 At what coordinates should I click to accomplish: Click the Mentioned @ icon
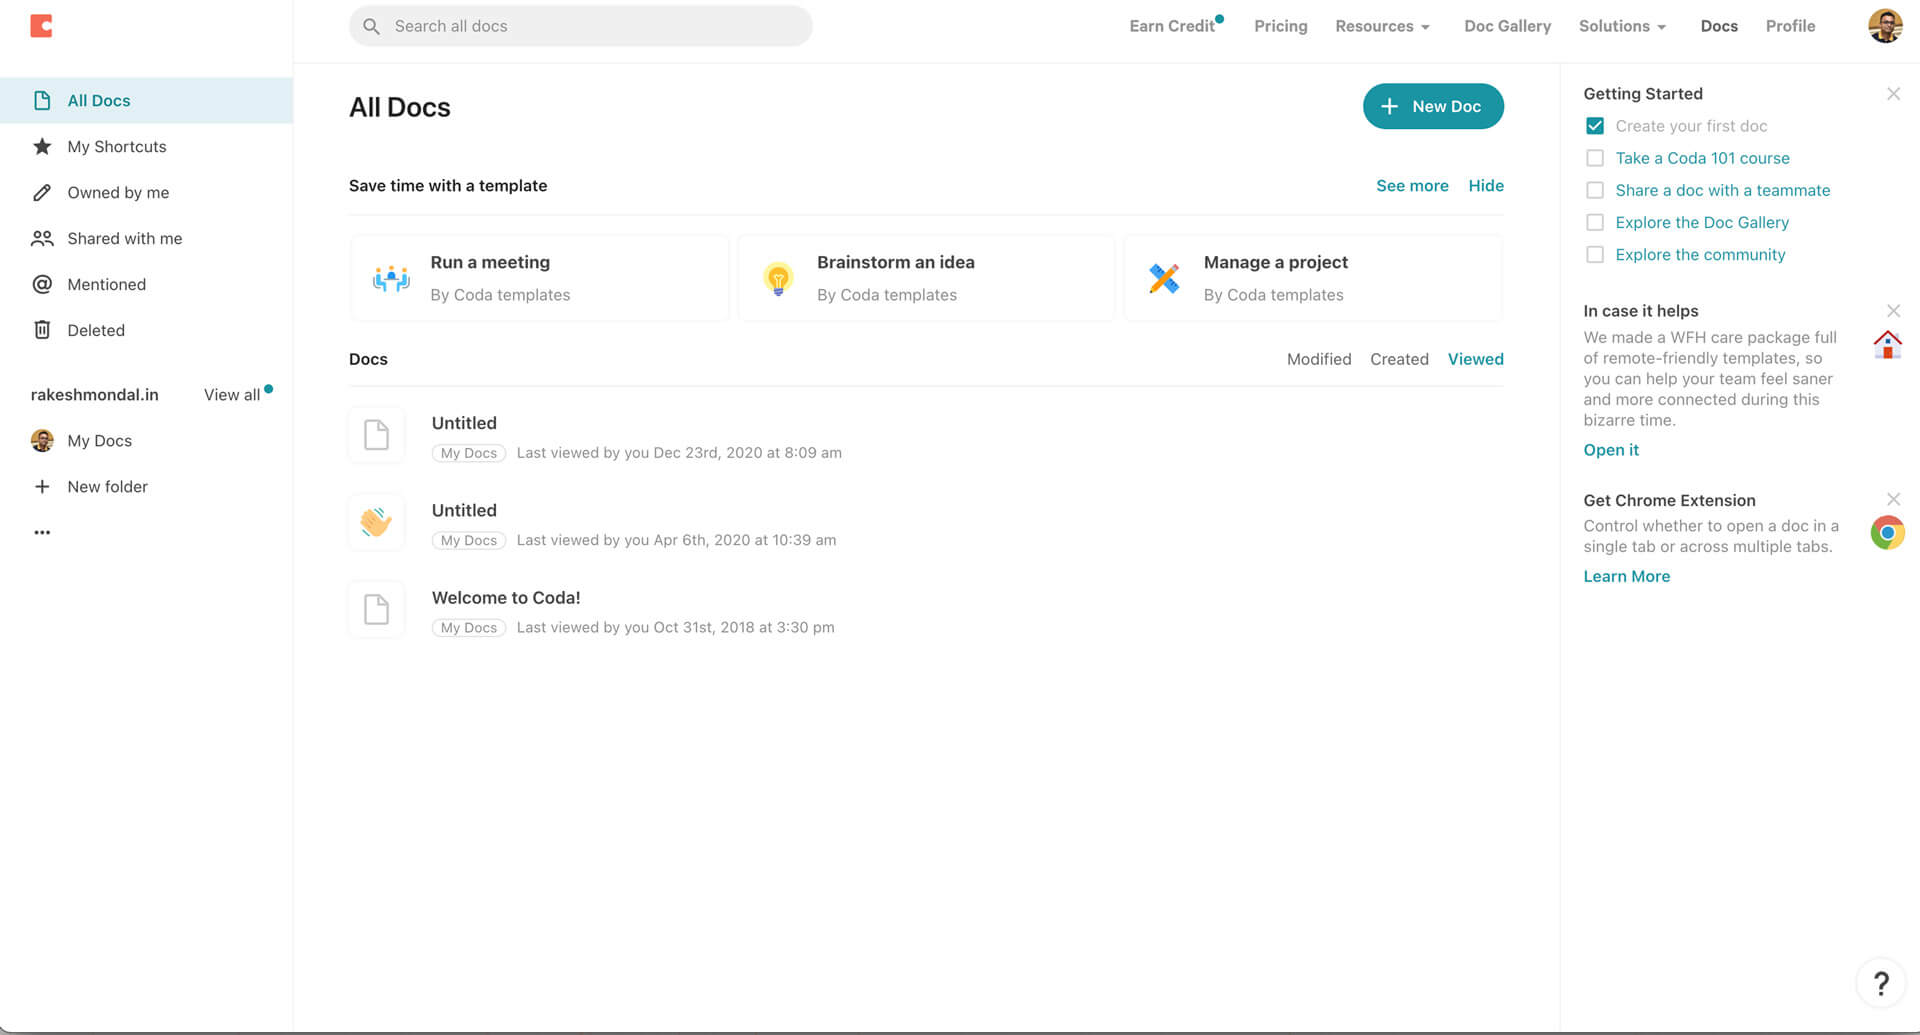[42, 284]
